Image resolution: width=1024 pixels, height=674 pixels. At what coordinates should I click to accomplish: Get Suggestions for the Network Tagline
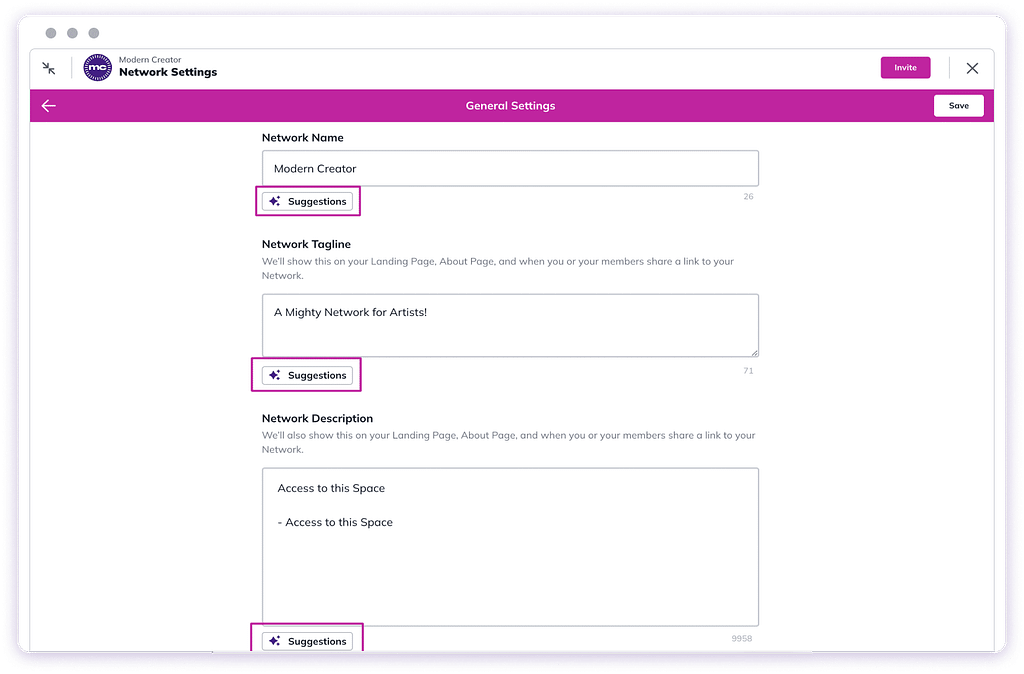click(x=308, y=375)
